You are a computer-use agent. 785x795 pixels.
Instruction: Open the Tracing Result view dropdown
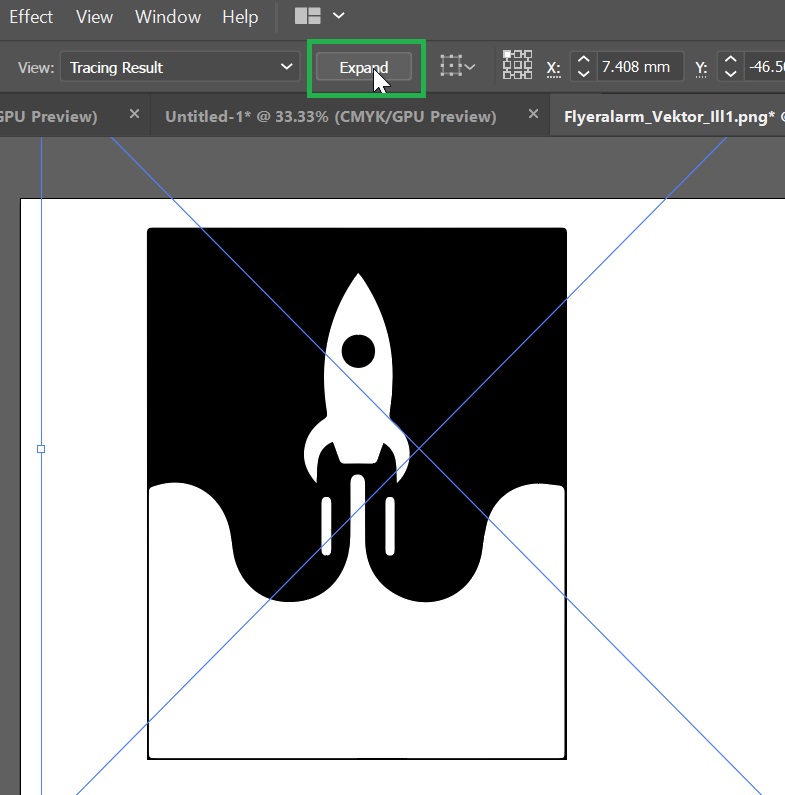coord(179,68)
